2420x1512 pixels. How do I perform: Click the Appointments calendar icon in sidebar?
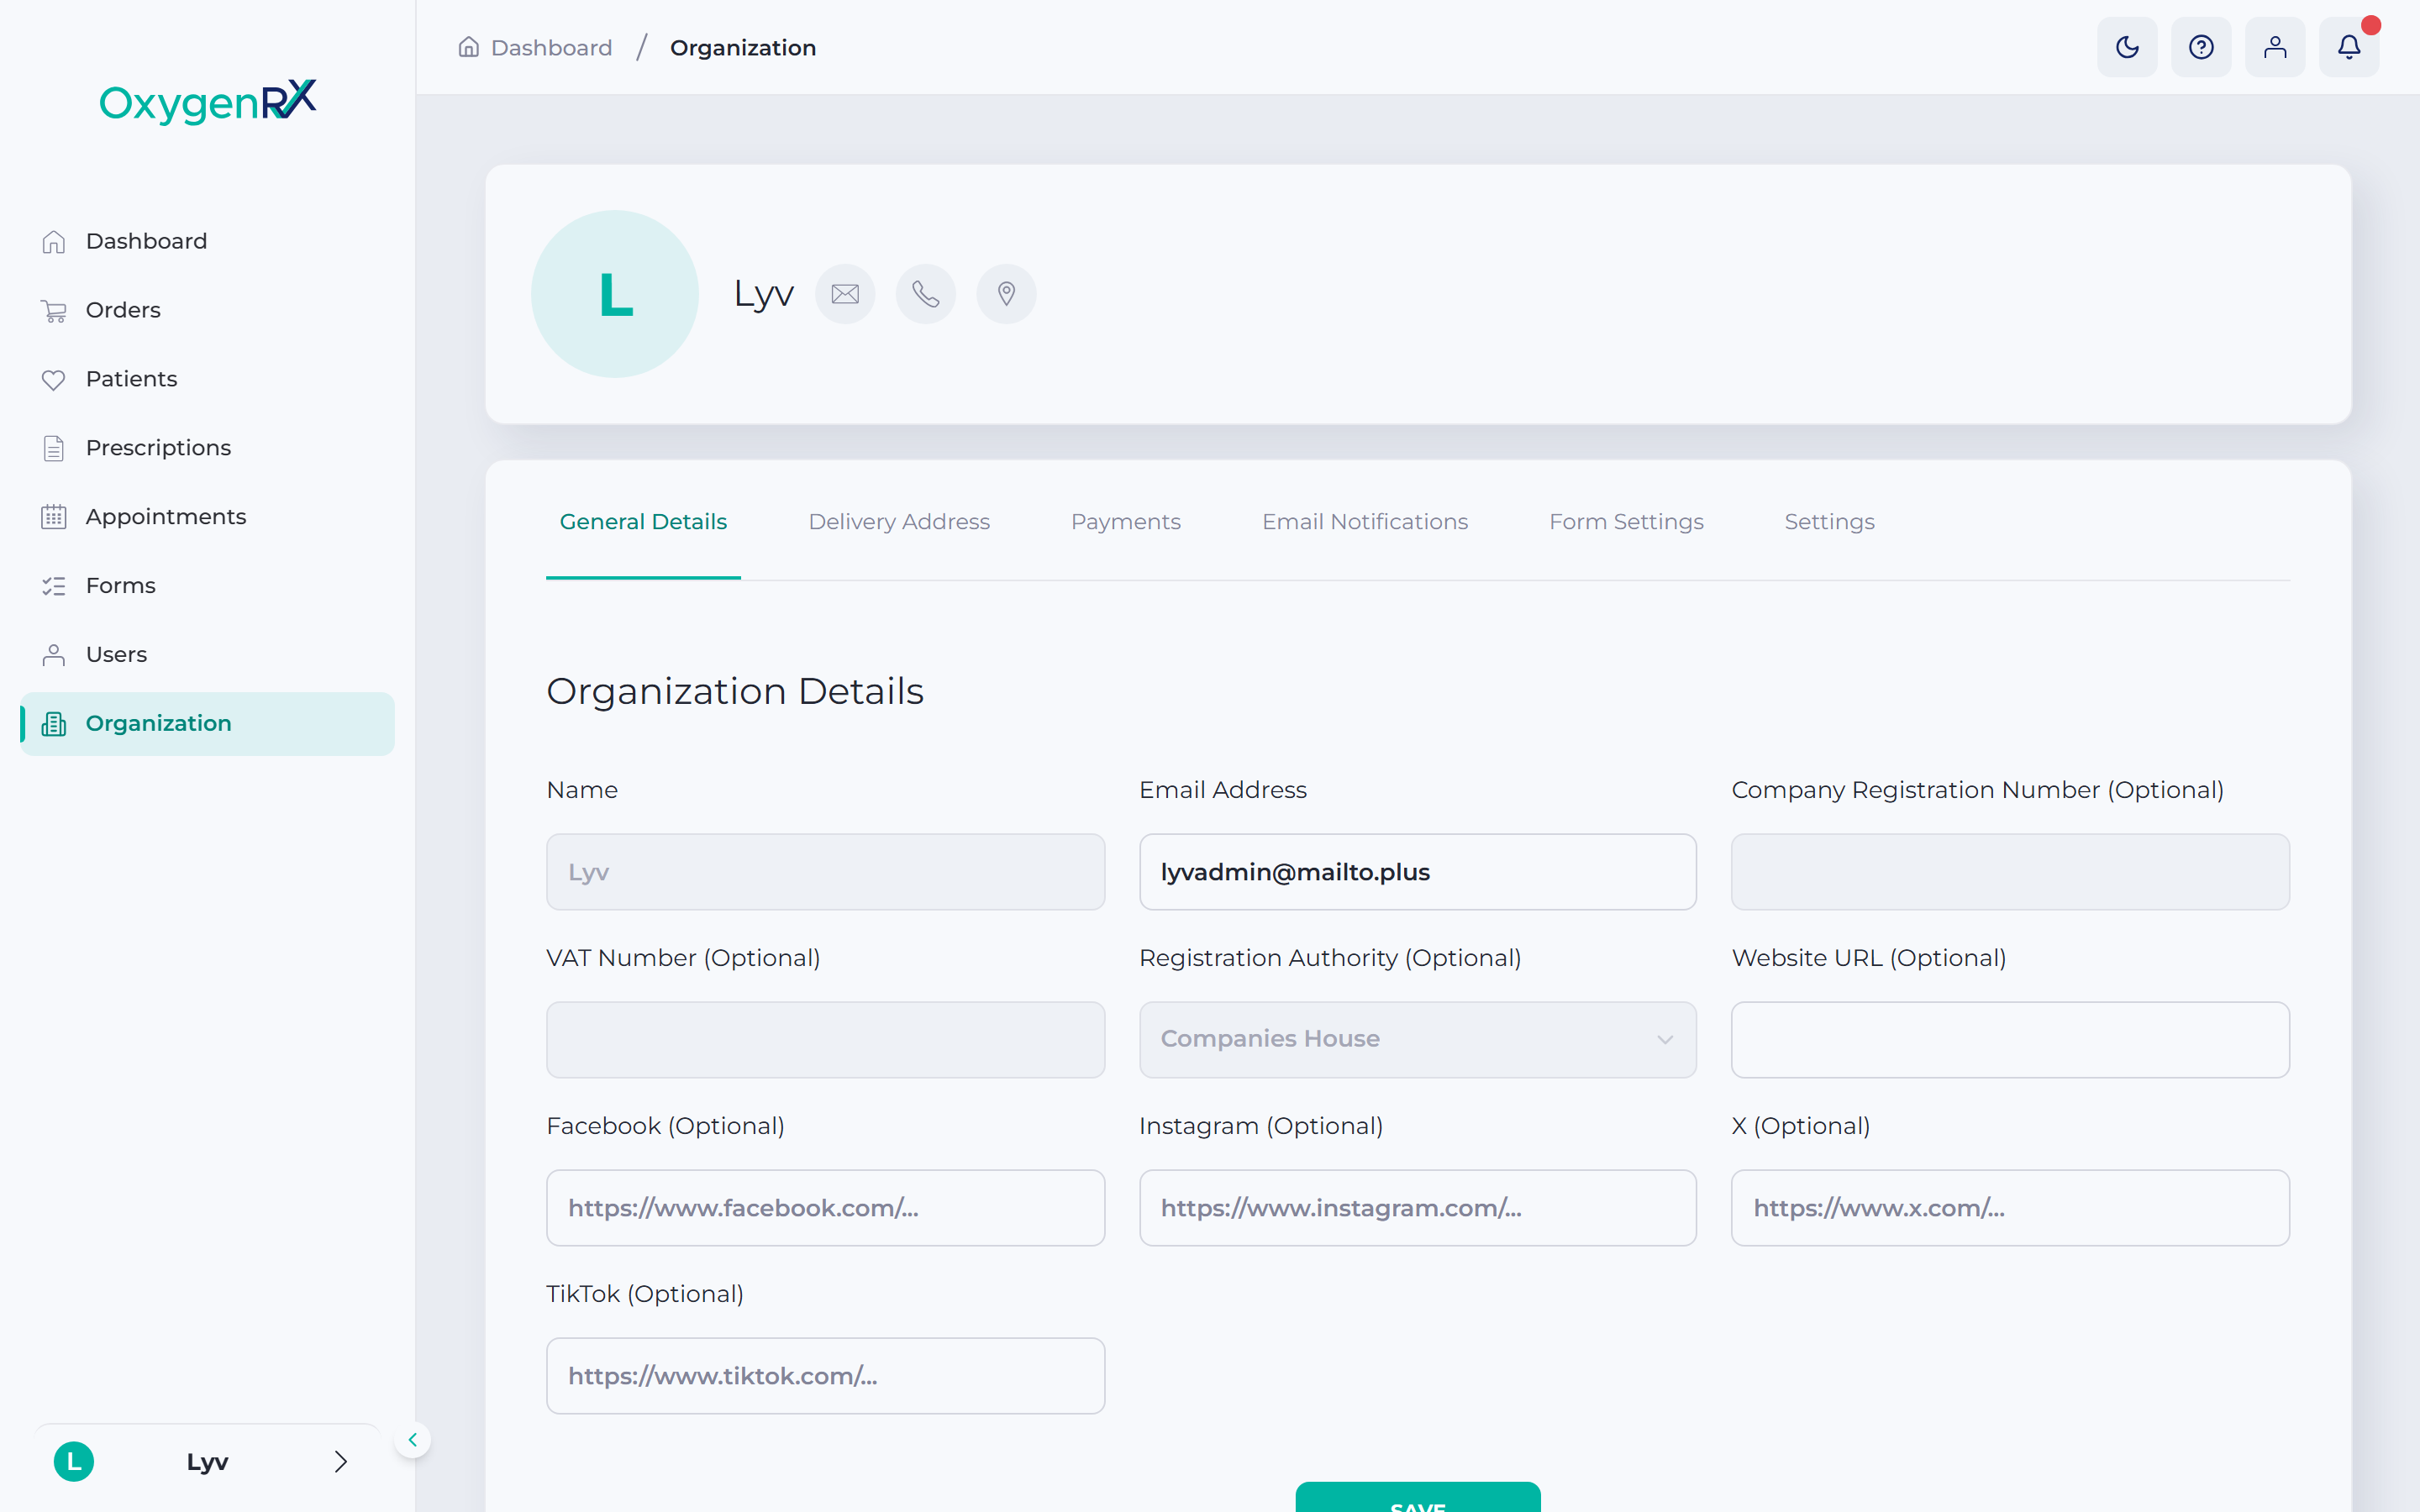[54, 517]
